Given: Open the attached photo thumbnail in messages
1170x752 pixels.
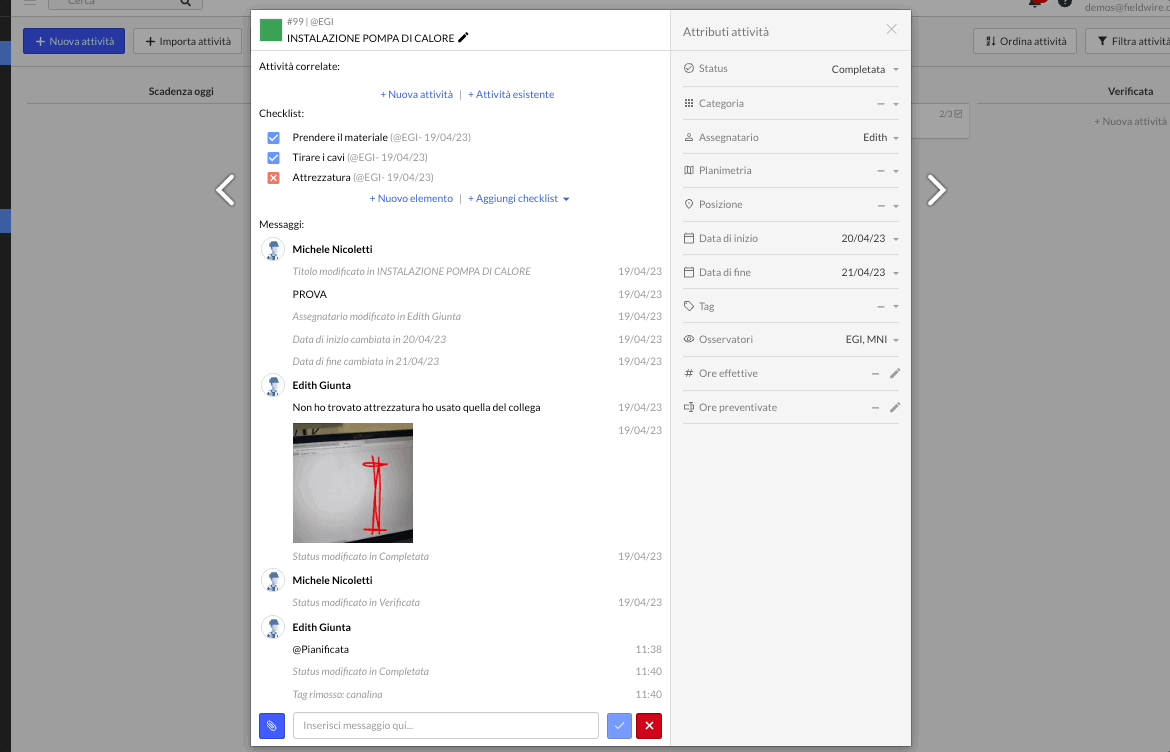Looking at the screenshot, I should [353, 483].
